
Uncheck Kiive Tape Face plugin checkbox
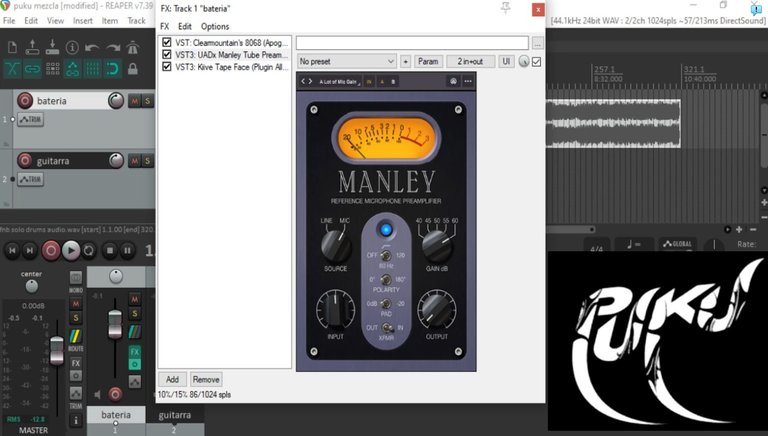167,67
